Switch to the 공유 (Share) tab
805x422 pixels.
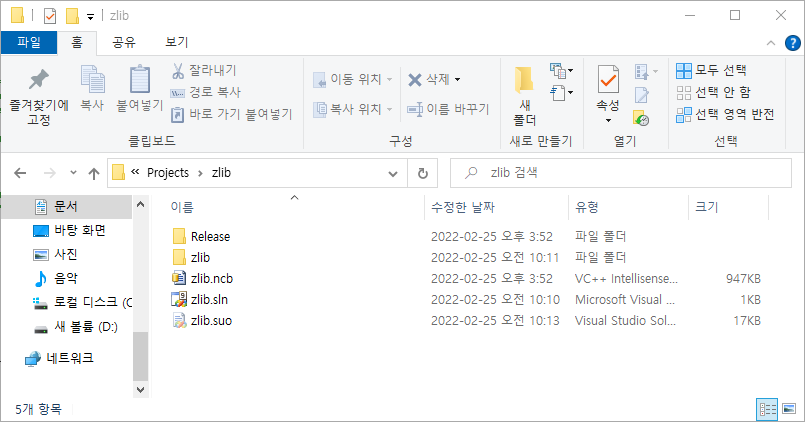124,42
